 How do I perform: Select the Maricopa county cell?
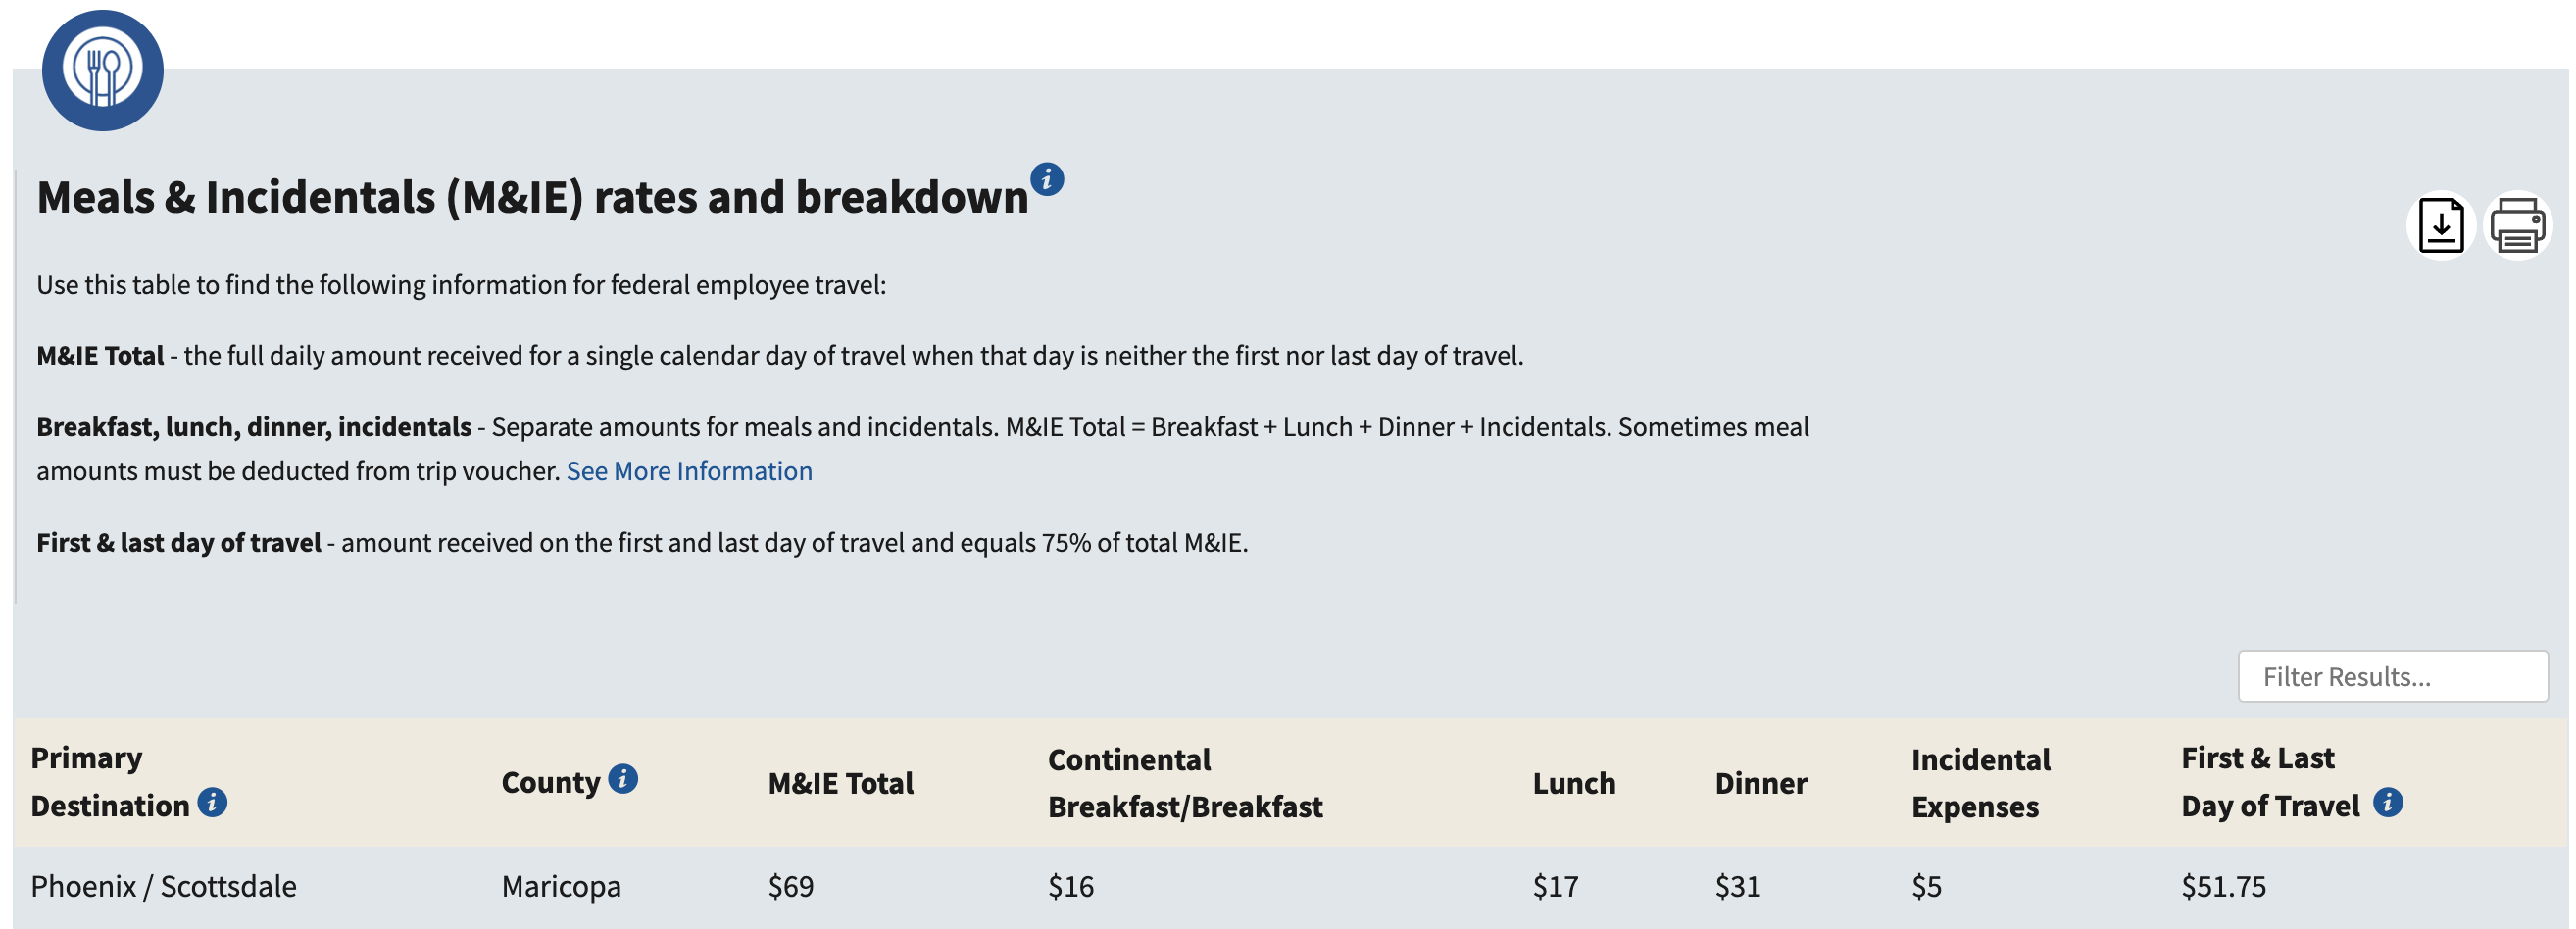[561, 886]
